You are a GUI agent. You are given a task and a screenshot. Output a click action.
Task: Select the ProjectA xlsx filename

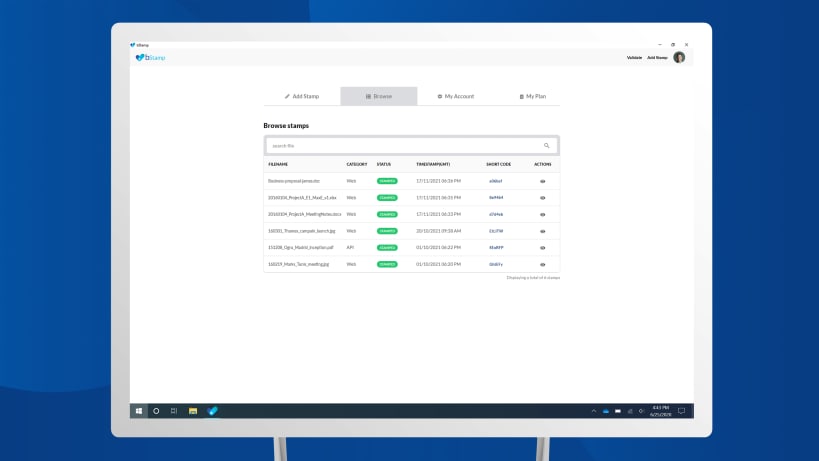click(x=302, y=198)
